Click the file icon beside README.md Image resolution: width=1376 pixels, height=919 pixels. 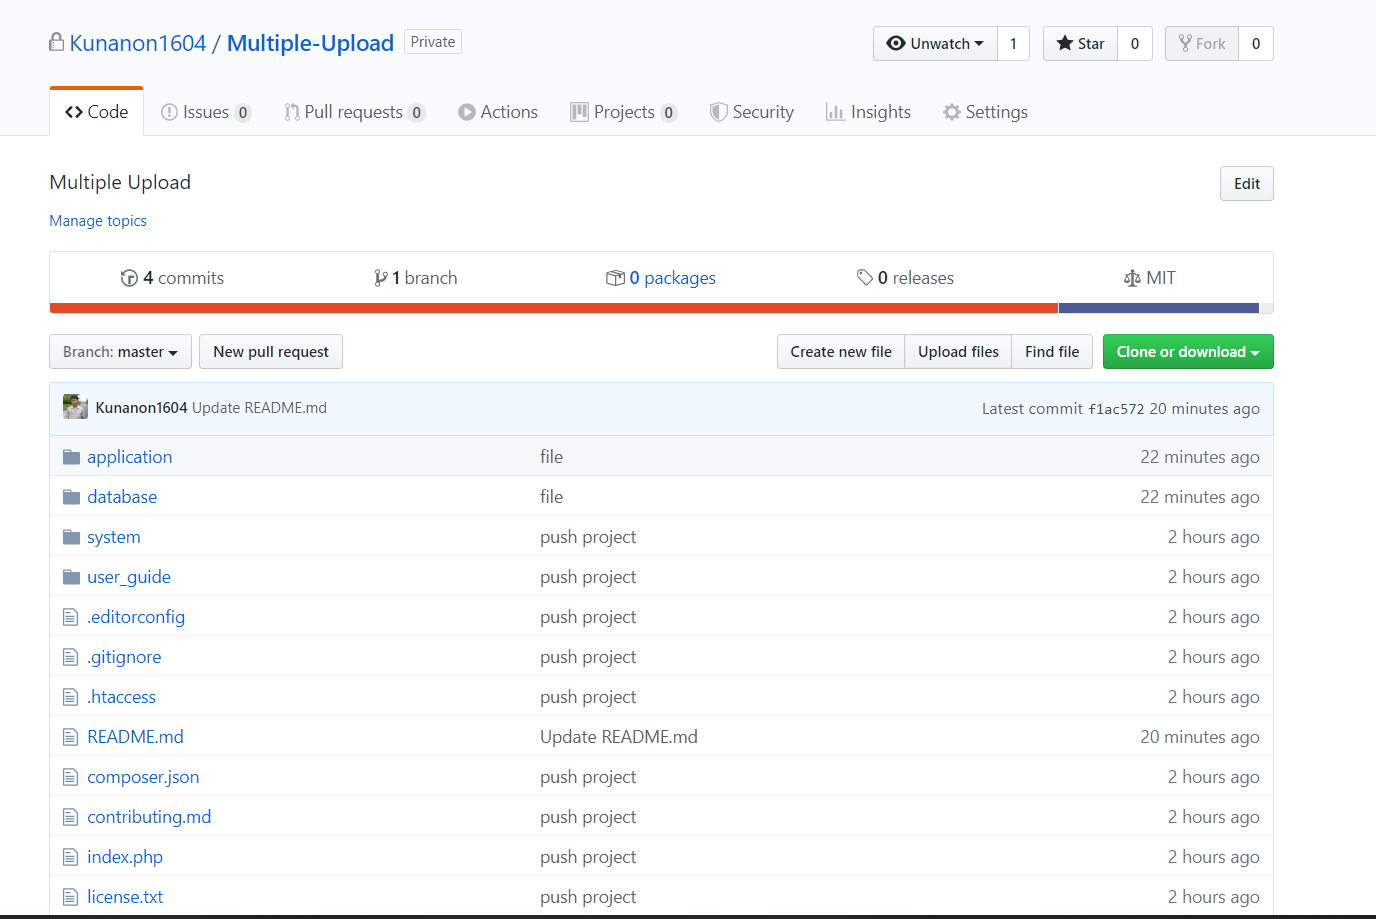pyautogui.click(x=69, y=736)
